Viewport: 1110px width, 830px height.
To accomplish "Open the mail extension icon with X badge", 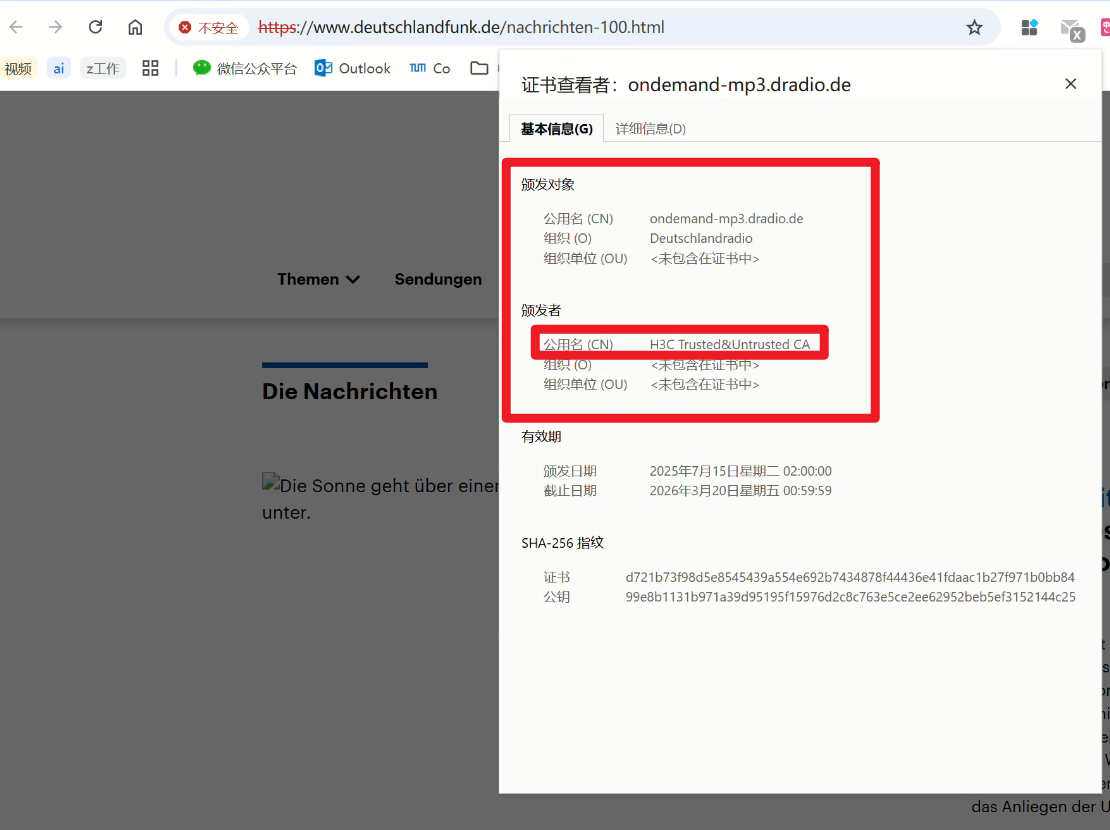I will click(1072, 29).
